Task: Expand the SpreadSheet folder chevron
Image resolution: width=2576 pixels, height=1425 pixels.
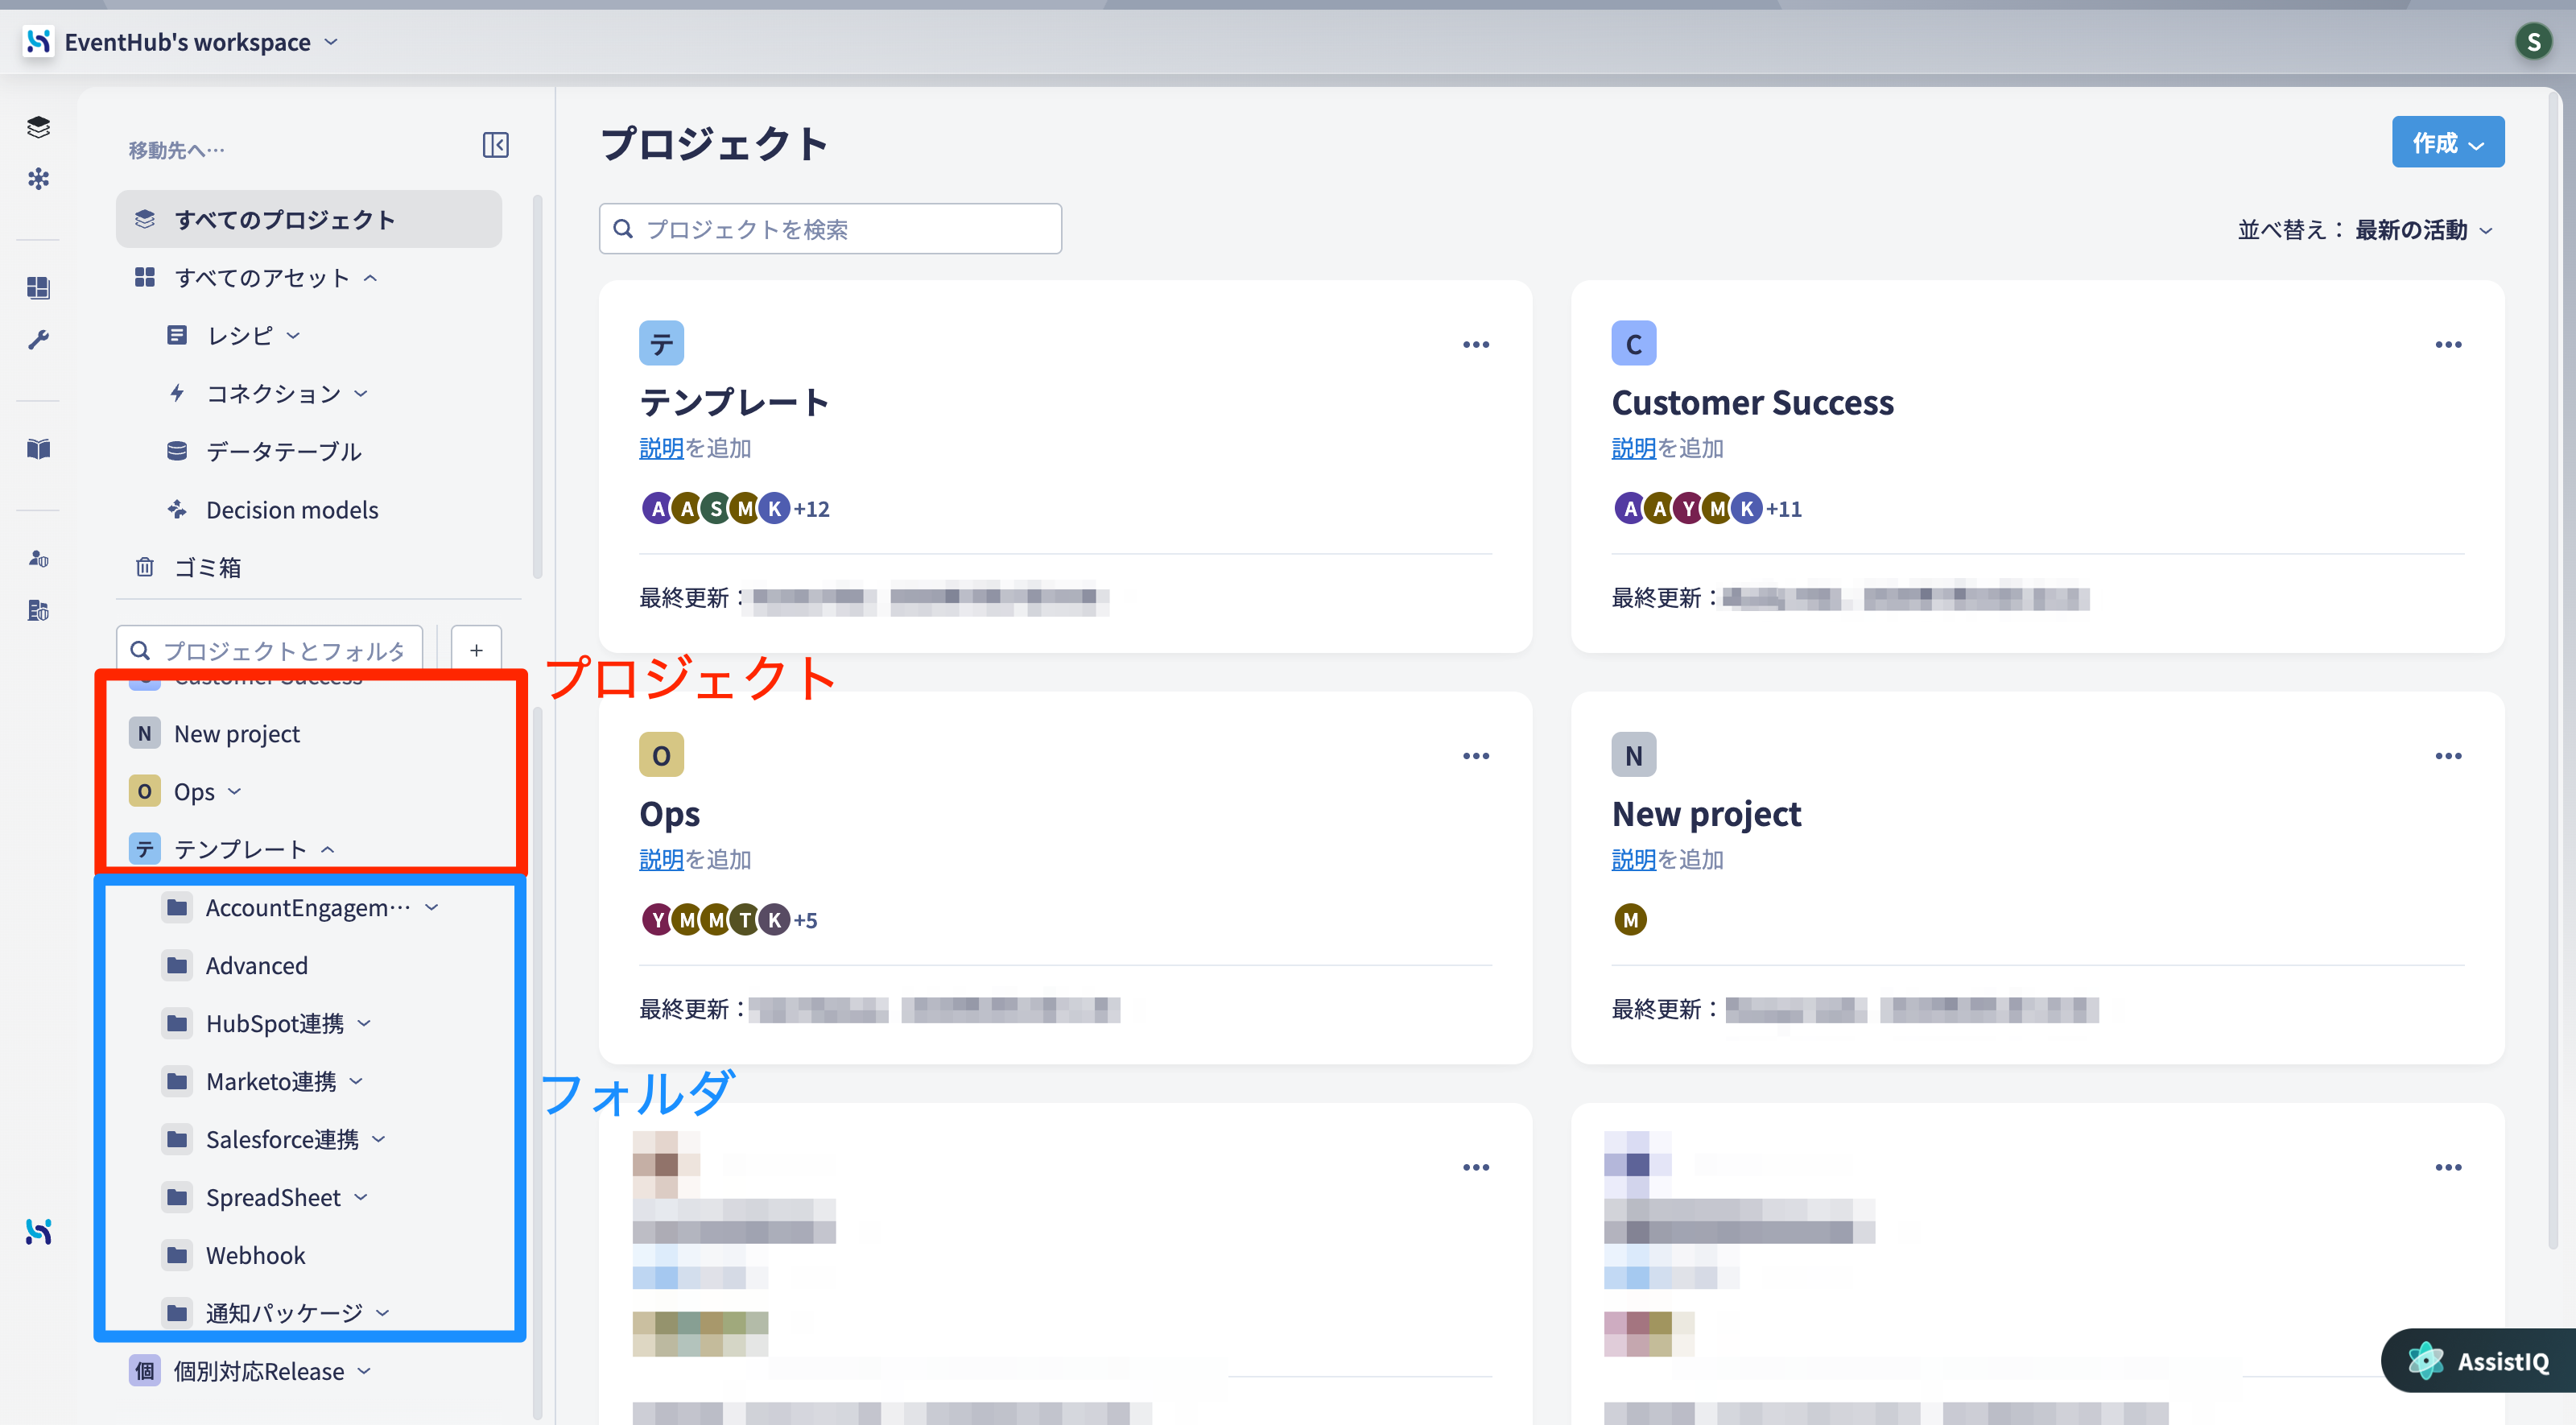Action: [x=361, y=1197]
